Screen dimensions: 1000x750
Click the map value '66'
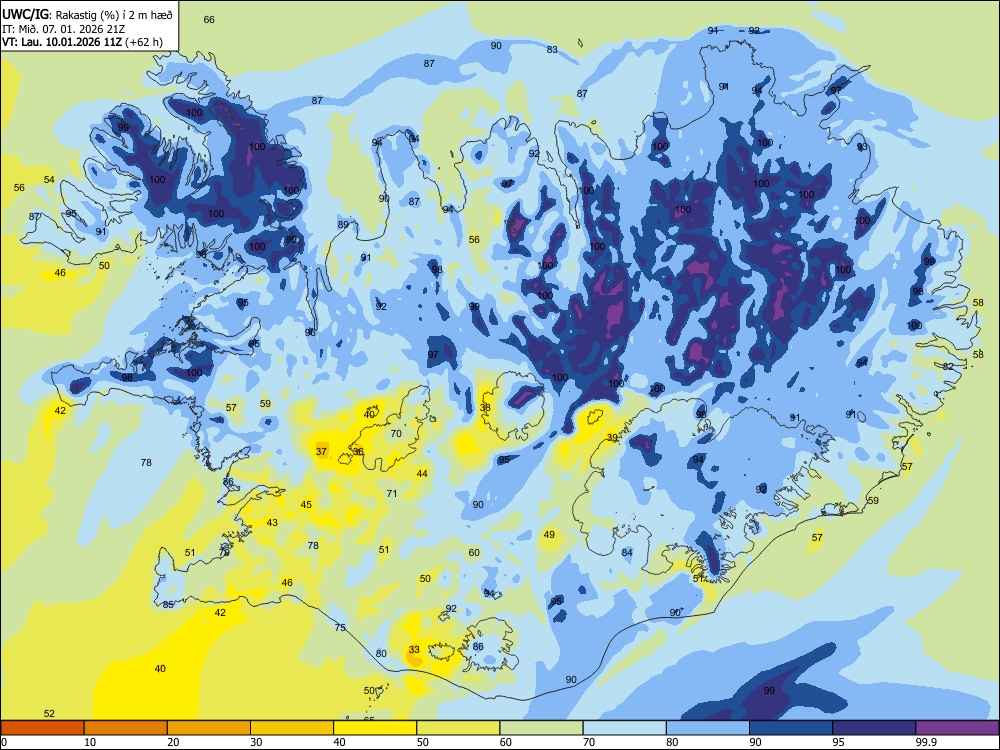click(x=209, y=19)
